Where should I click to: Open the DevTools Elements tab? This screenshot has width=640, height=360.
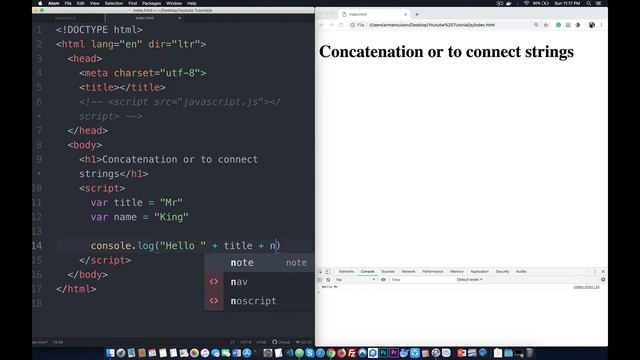pos(346,271)
